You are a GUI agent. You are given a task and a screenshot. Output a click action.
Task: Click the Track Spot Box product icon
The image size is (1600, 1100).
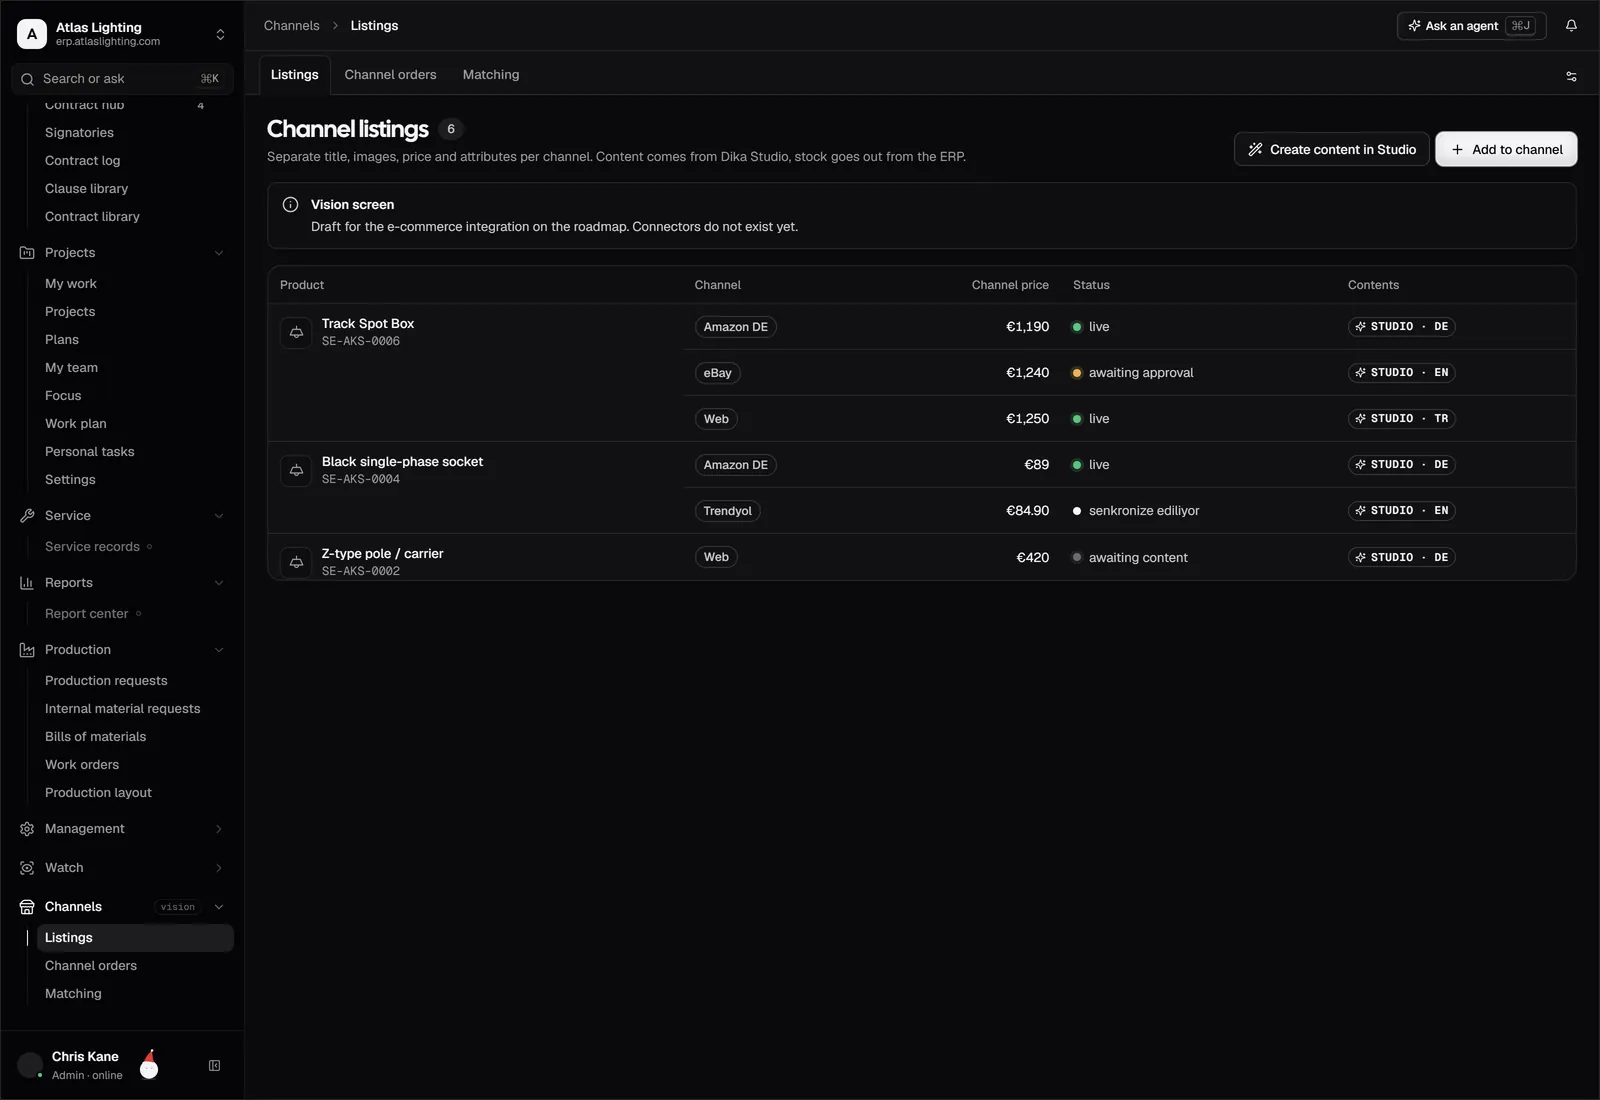tap(296, 332)
